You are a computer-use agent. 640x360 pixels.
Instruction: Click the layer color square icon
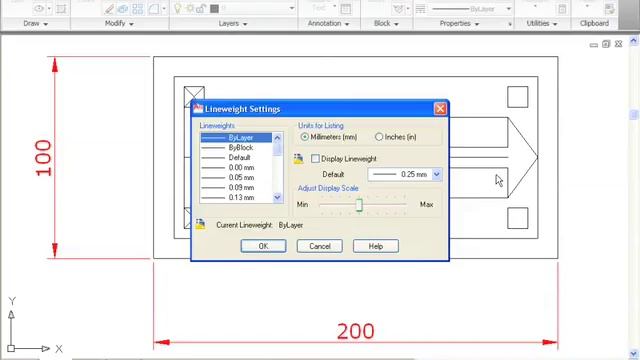[214, 9]
